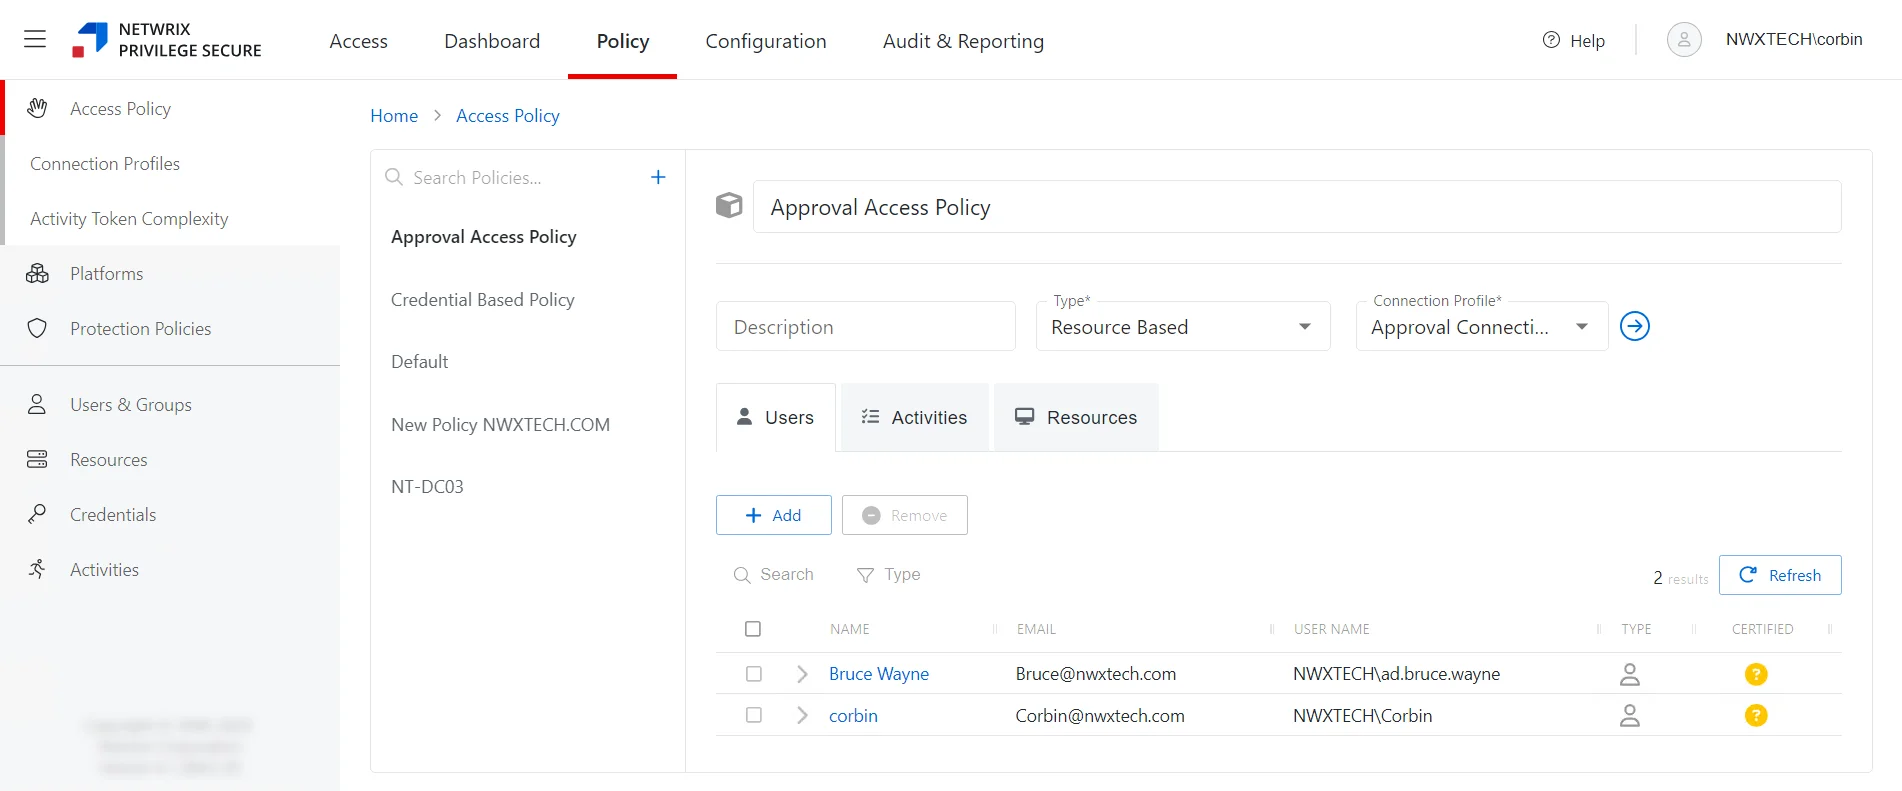Screen dimensions: 1902x791
Task: Open the Dashboard top navigation tab
Action: pos(492,41)
